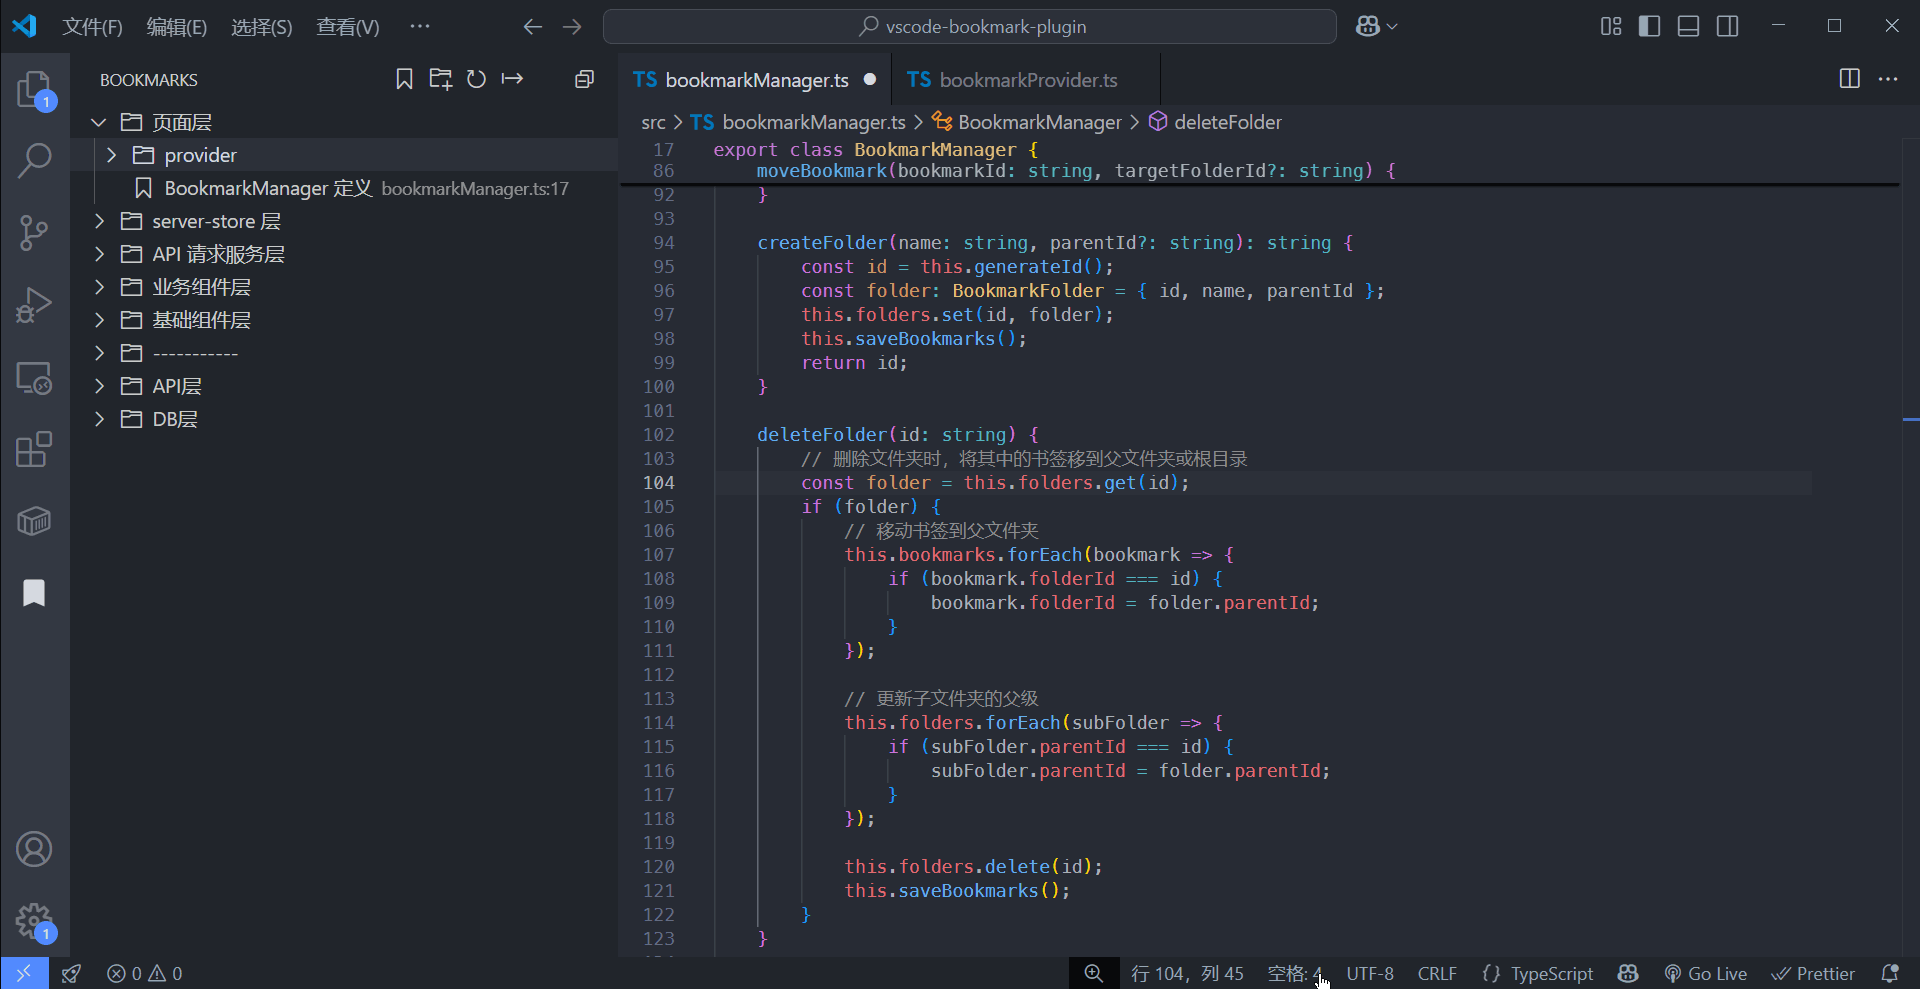Open notifications bell in status bar
The height and width of the screenshot is (989, 1920).
(1890, 973)
